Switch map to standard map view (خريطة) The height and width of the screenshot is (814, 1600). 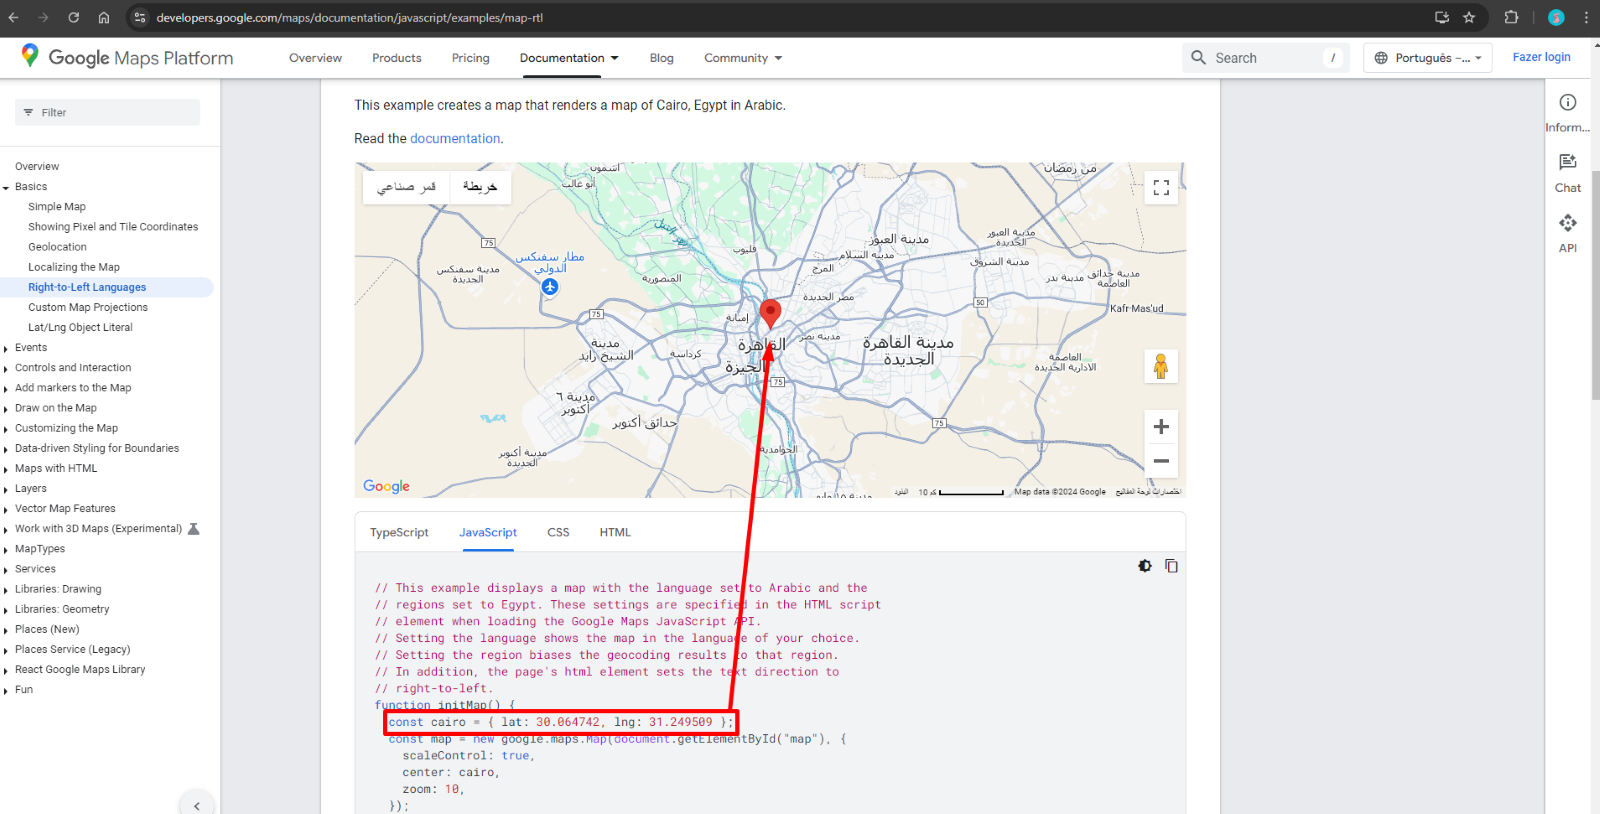480,187
